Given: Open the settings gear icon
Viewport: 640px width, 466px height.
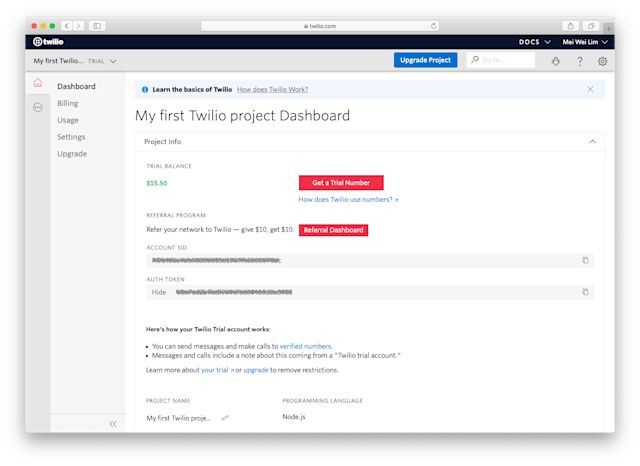Looking at the screenshot, I should [x=602, y=61].
